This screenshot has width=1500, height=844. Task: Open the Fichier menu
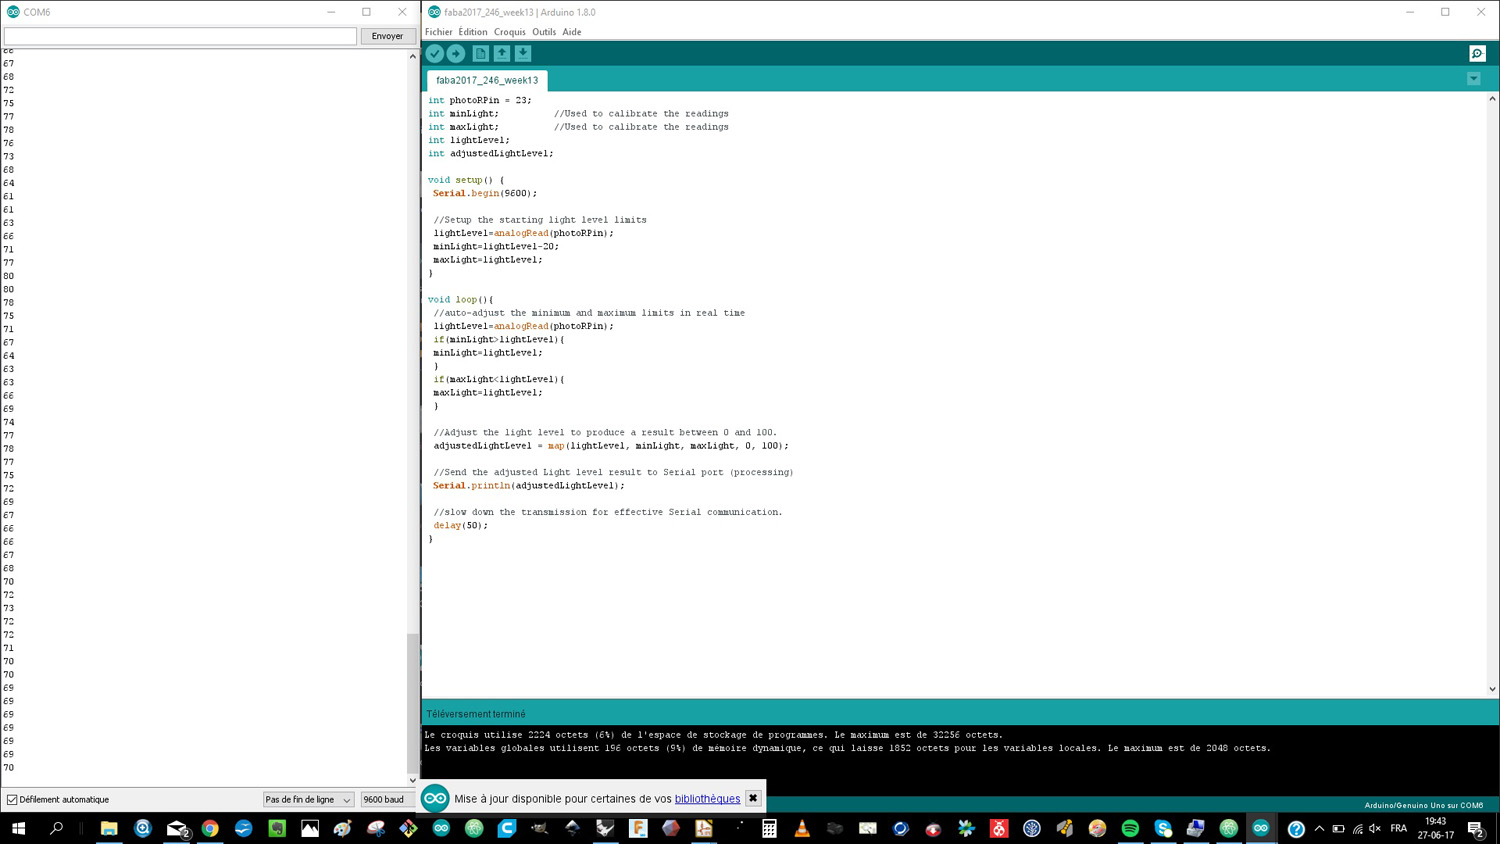438,32
